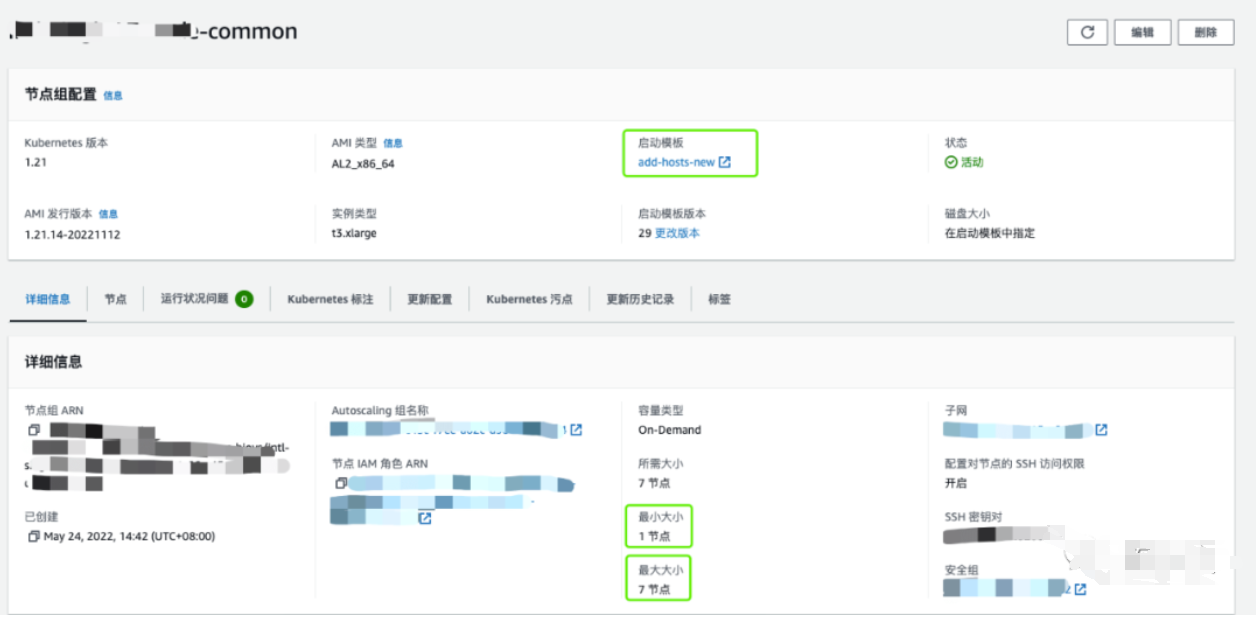Click 信息 link beside AMI 类型

click(x=393, y=144)
